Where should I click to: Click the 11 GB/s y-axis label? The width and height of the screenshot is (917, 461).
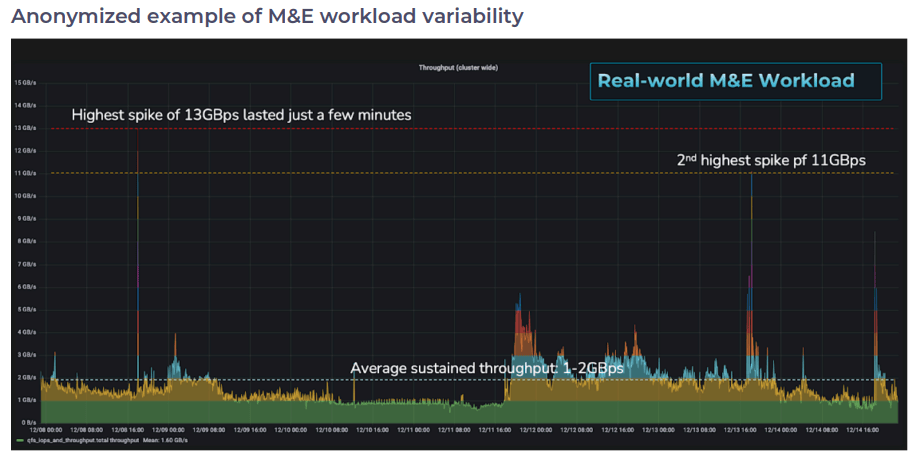[x=27, y=173]
